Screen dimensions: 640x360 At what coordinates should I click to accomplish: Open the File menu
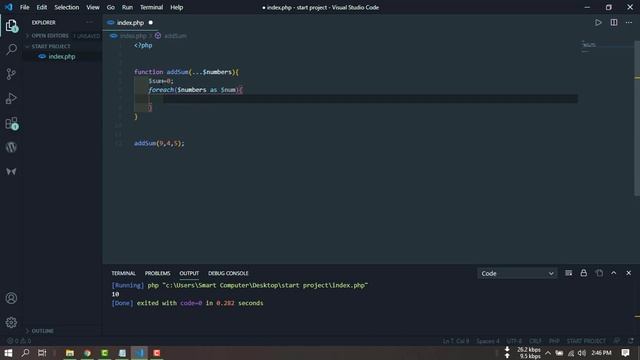click(x=24, y=7)
